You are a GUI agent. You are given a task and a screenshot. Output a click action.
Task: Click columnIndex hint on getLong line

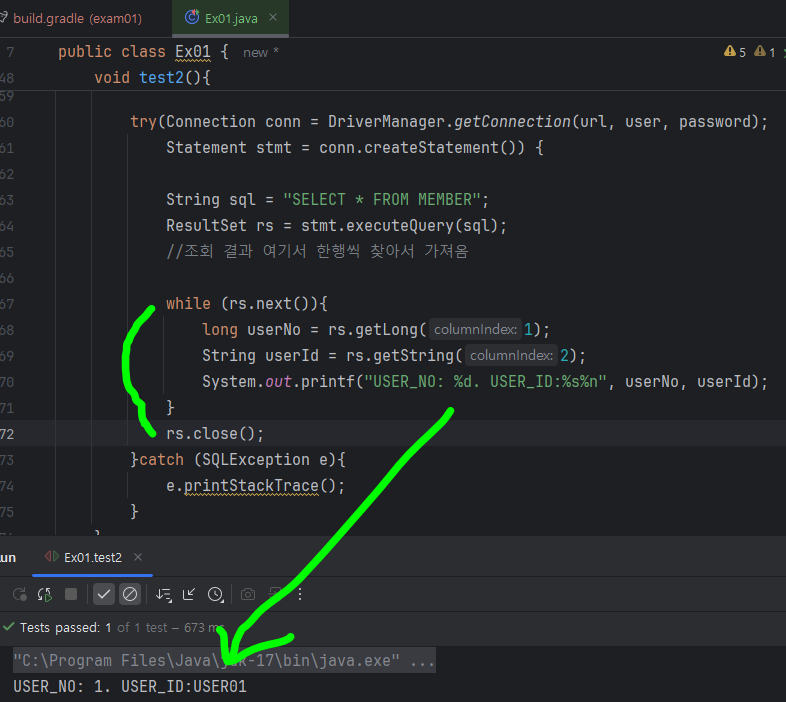click(475, 329)
